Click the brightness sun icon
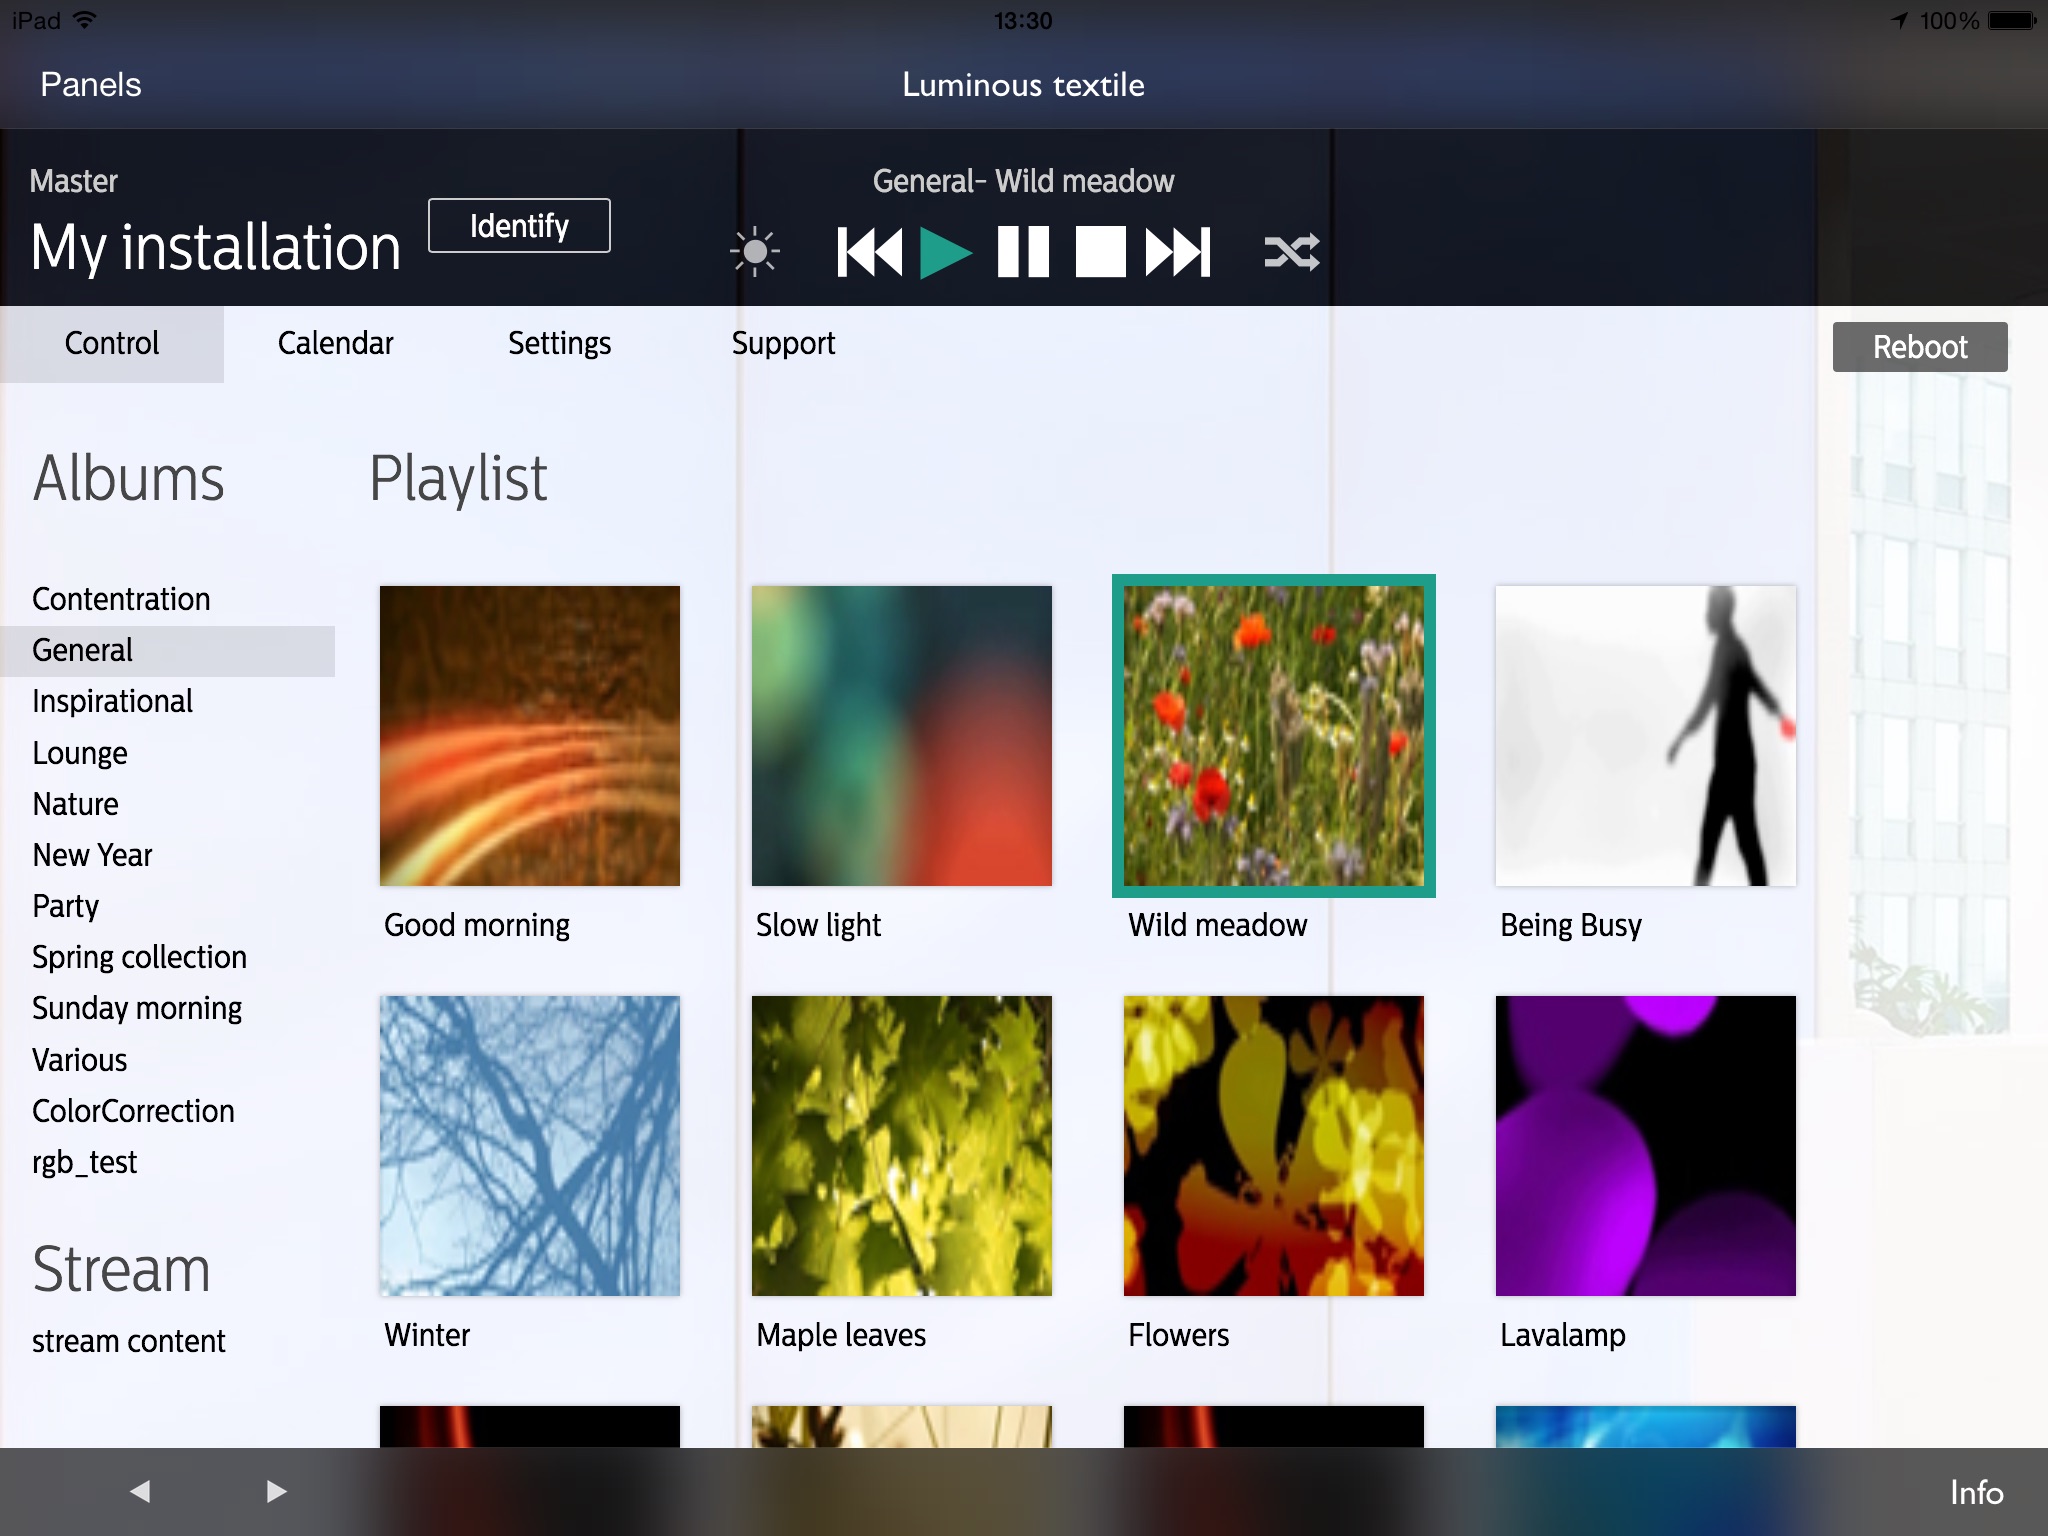The image size is (2048, 1536). point(755,251)
